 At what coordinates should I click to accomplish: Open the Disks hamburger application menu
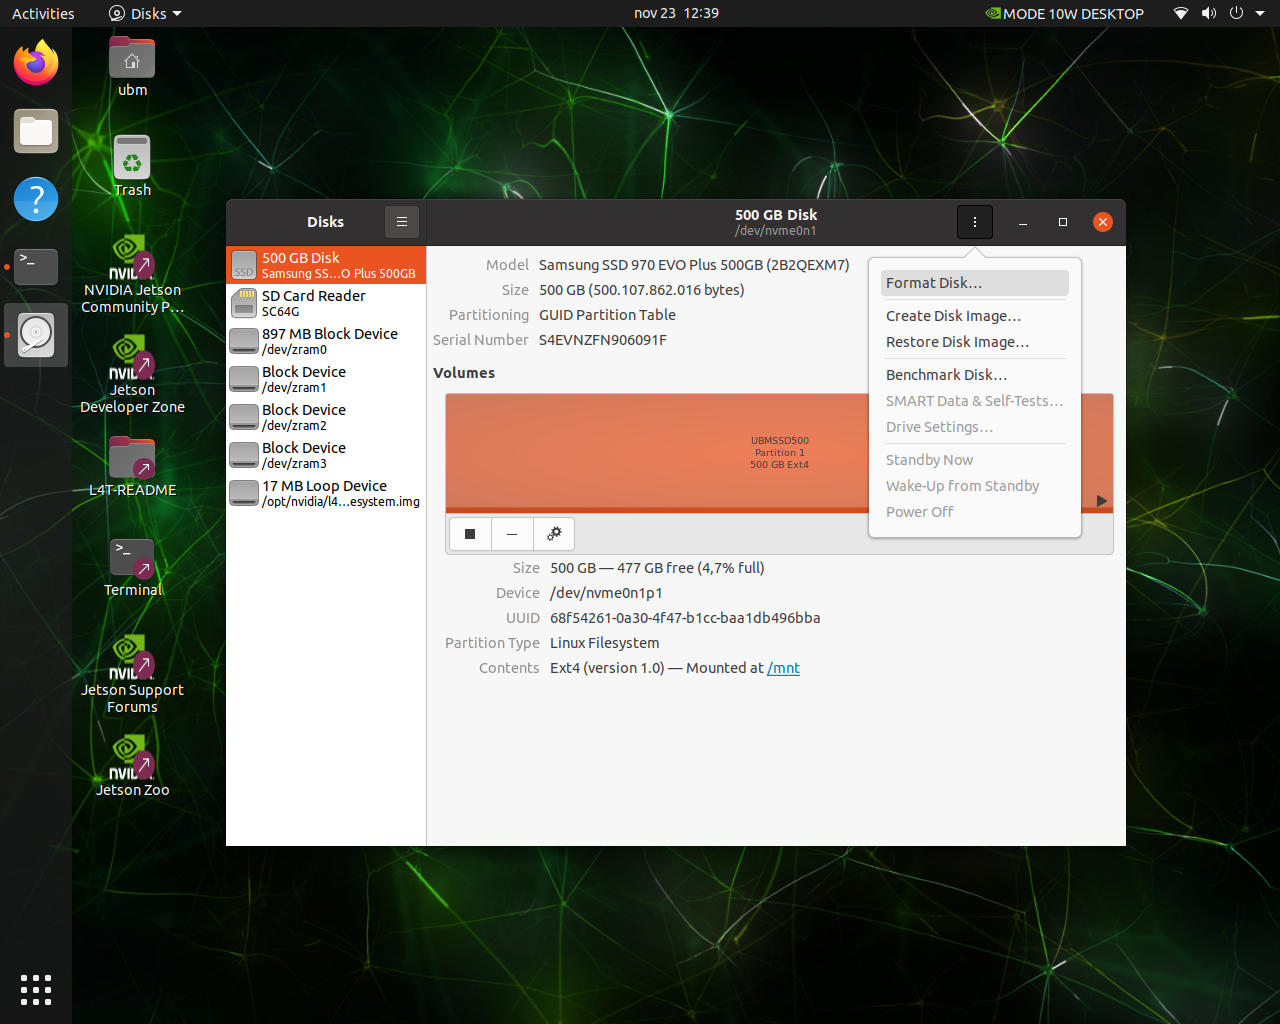tap(402, 222)
